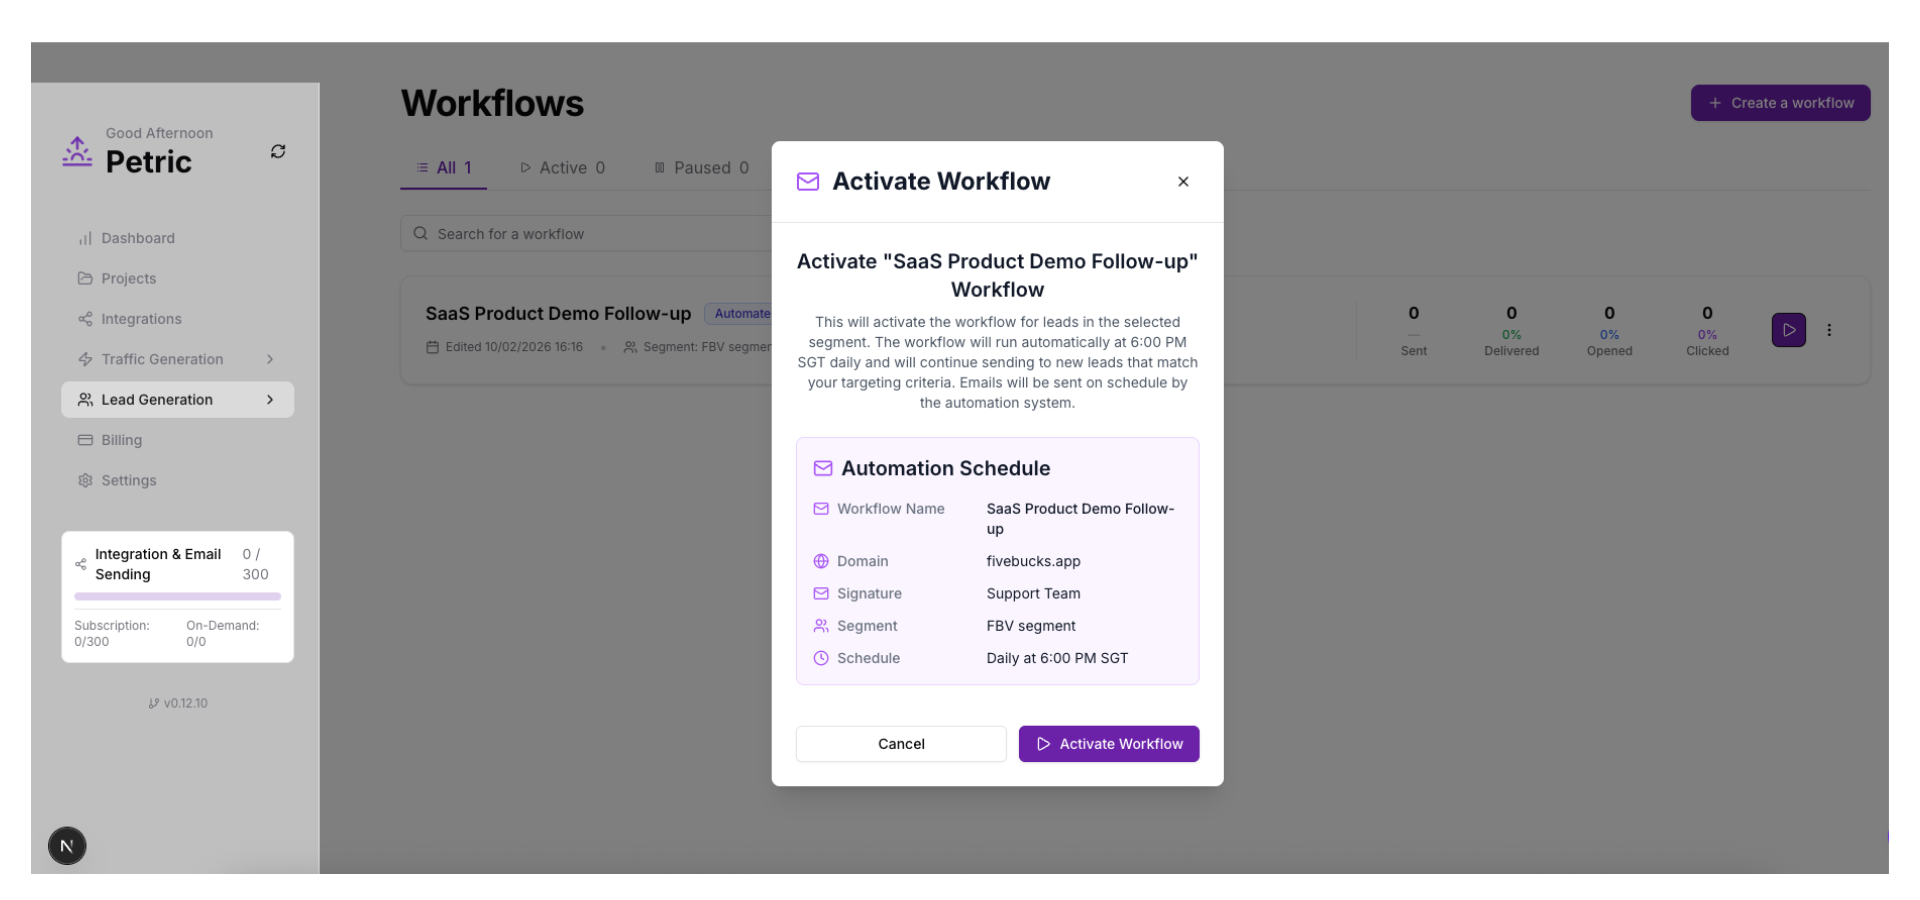Click the FBV segment value in dialog
The image size is (1920, 900).
pyautogui.click(x=1031, y=626)
